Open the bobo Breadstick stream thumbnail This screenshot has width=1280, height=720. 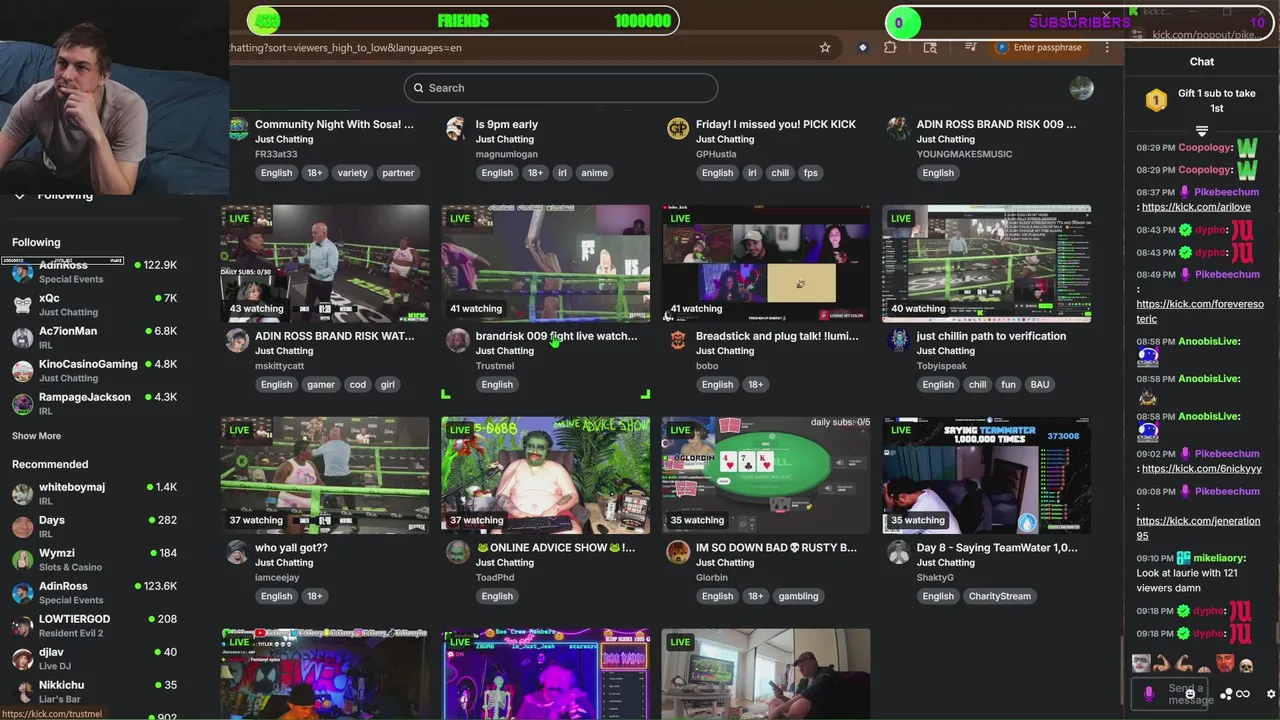(766, 264)
